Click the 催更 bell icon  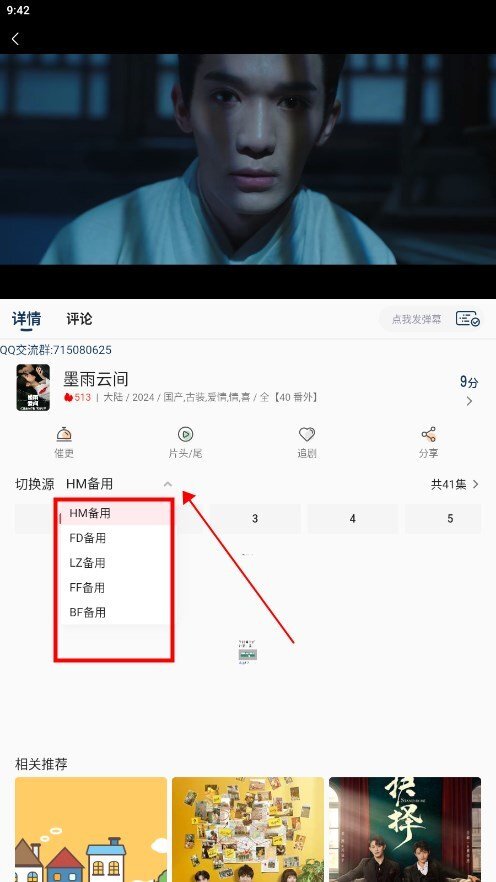[64, 434]
